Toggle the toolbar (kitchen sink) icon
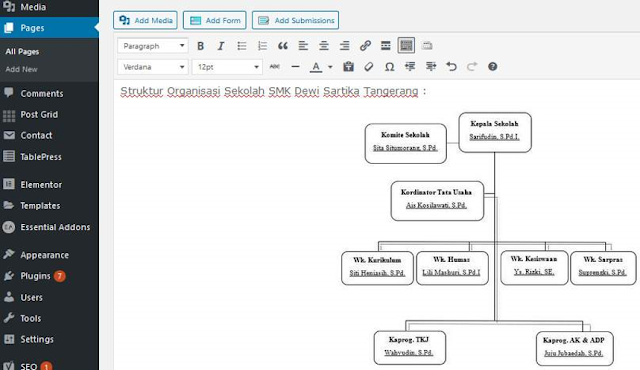 406,46
